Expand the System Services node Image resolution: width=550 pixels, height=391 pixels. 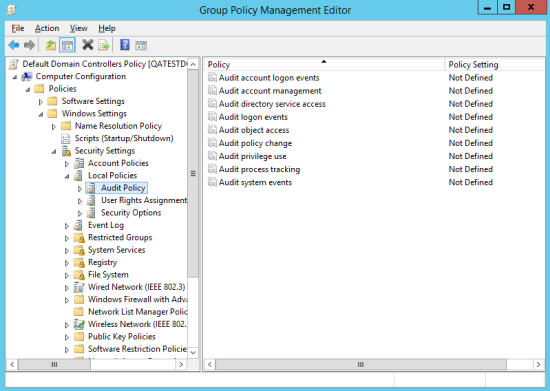[67, 251]
